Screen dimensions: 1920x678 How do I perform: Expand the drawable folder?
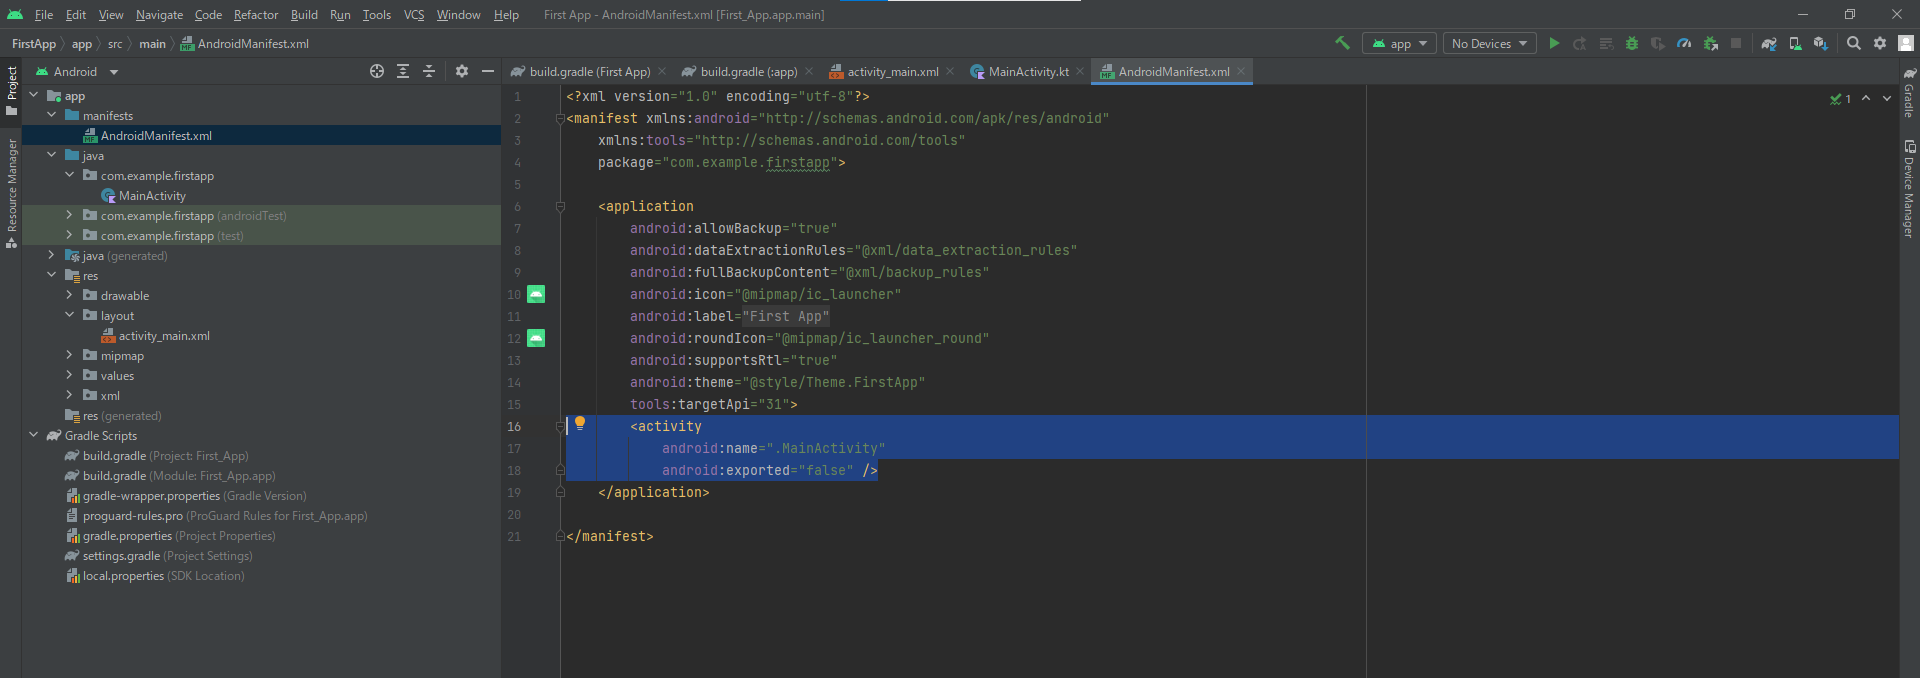click(x=70, y=295)
